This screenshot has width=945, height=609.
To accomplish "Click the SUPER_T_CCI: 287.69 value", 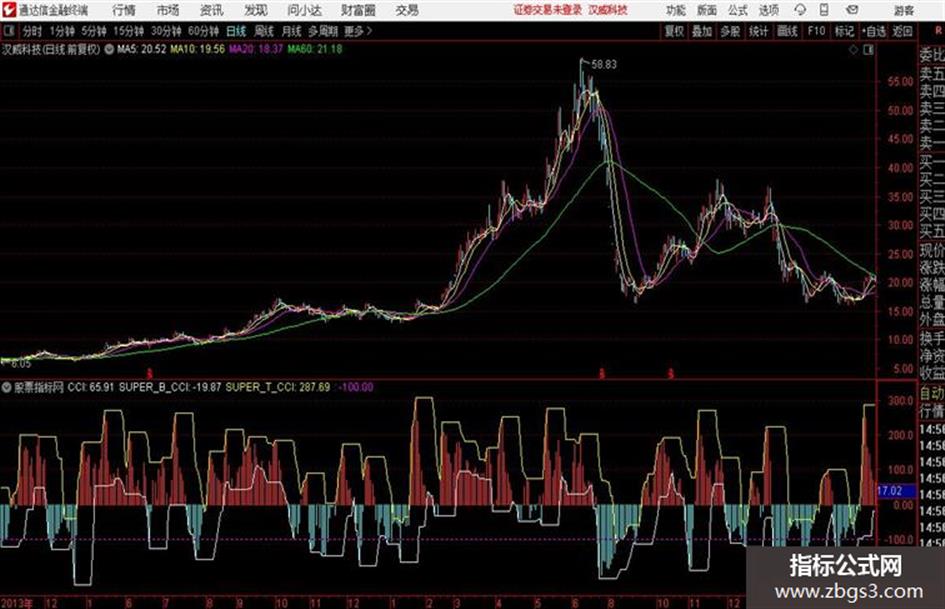I will pyautogui.click(x=278, y=387).
